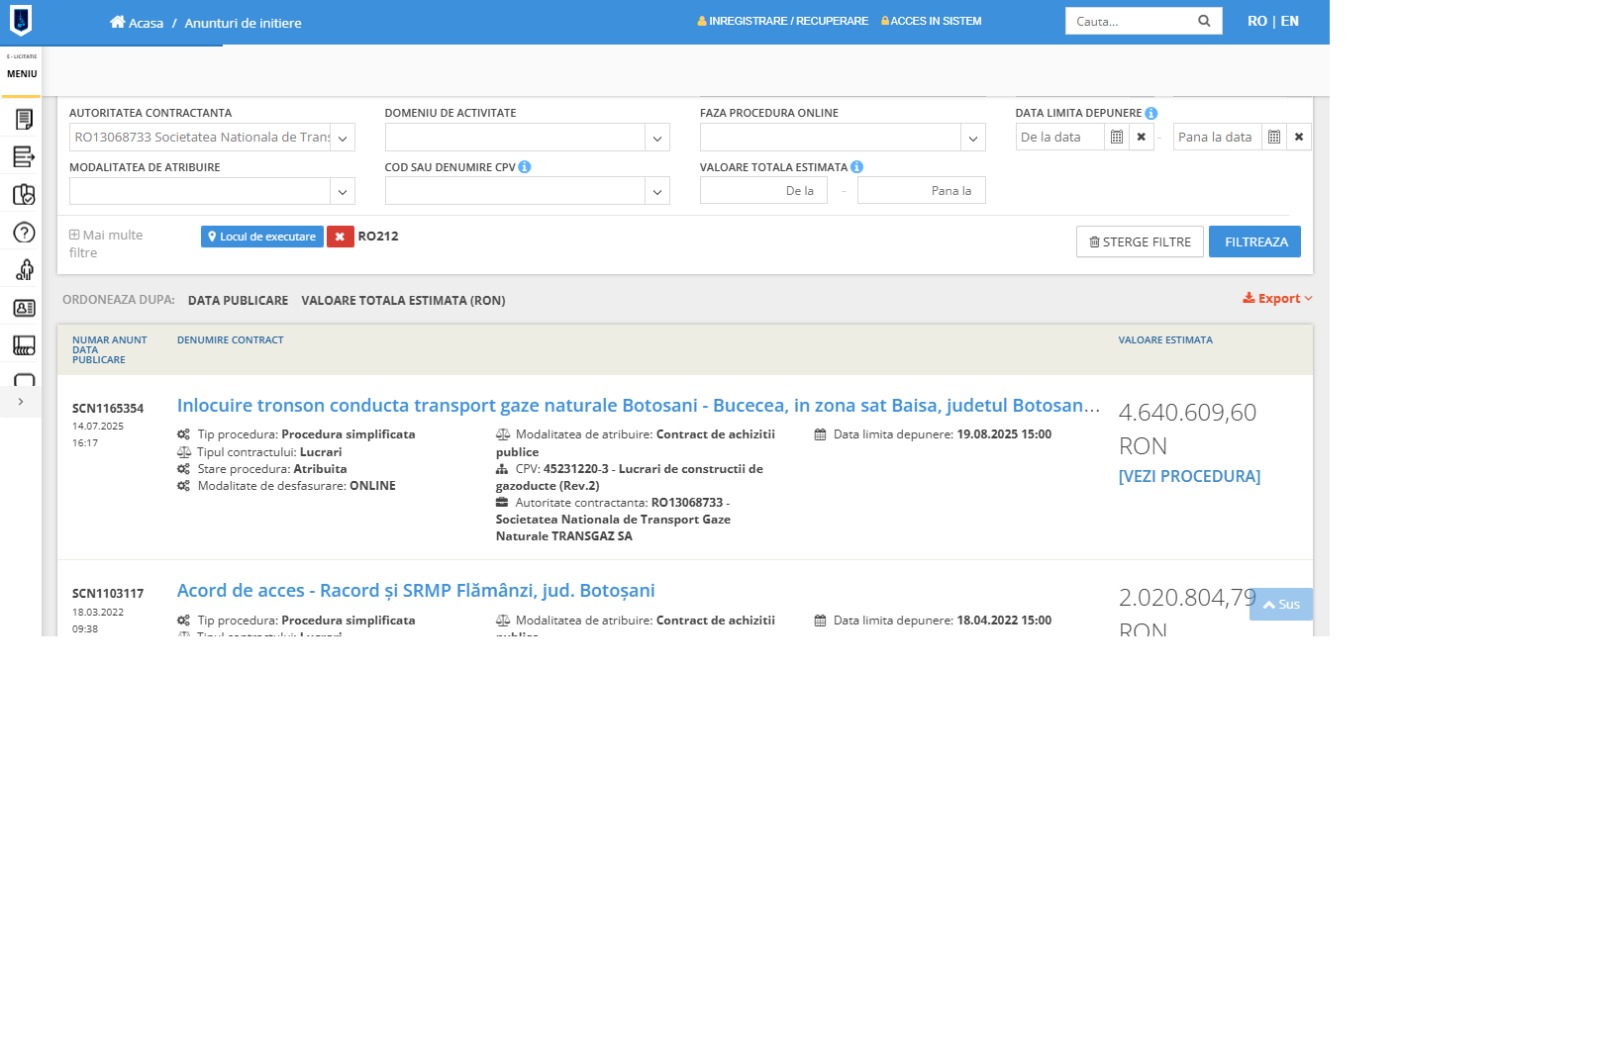This screenshot has width=1600, height=1053.
Task: Expand the left sidebar menu arrow
Action: coord(21,402)
